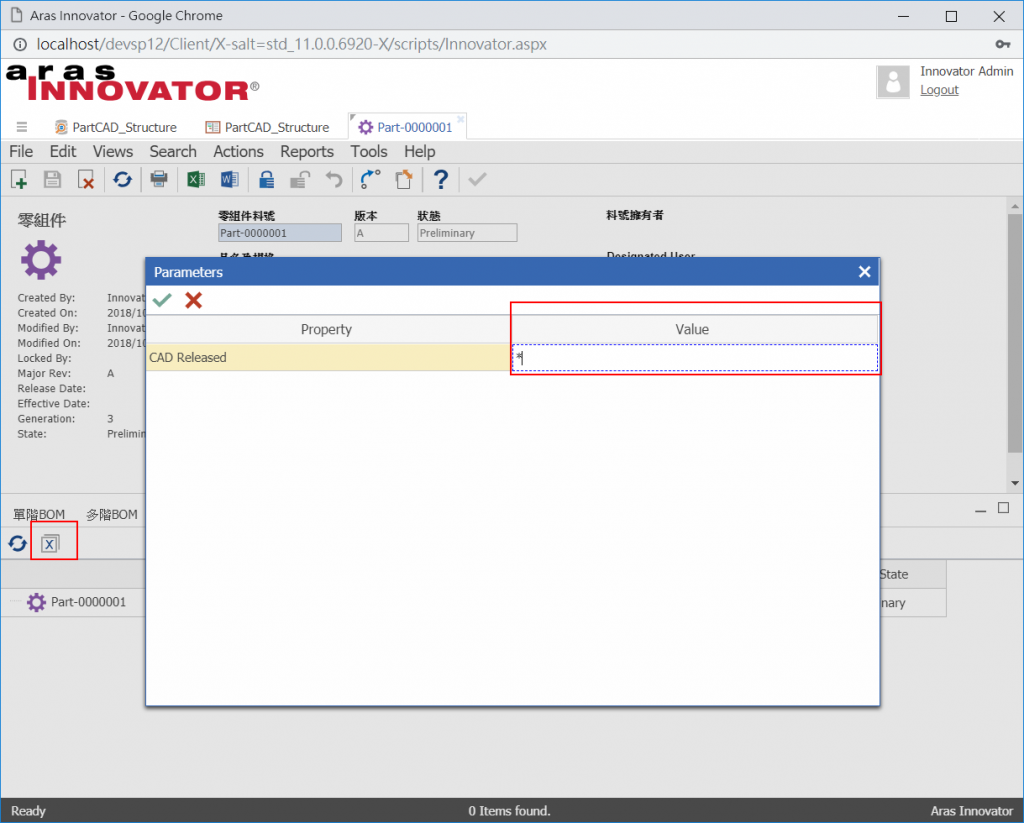This screenshot has width=1024, height=823.
Task: Click the site info icon in address bar
Action: coord(20,44)
